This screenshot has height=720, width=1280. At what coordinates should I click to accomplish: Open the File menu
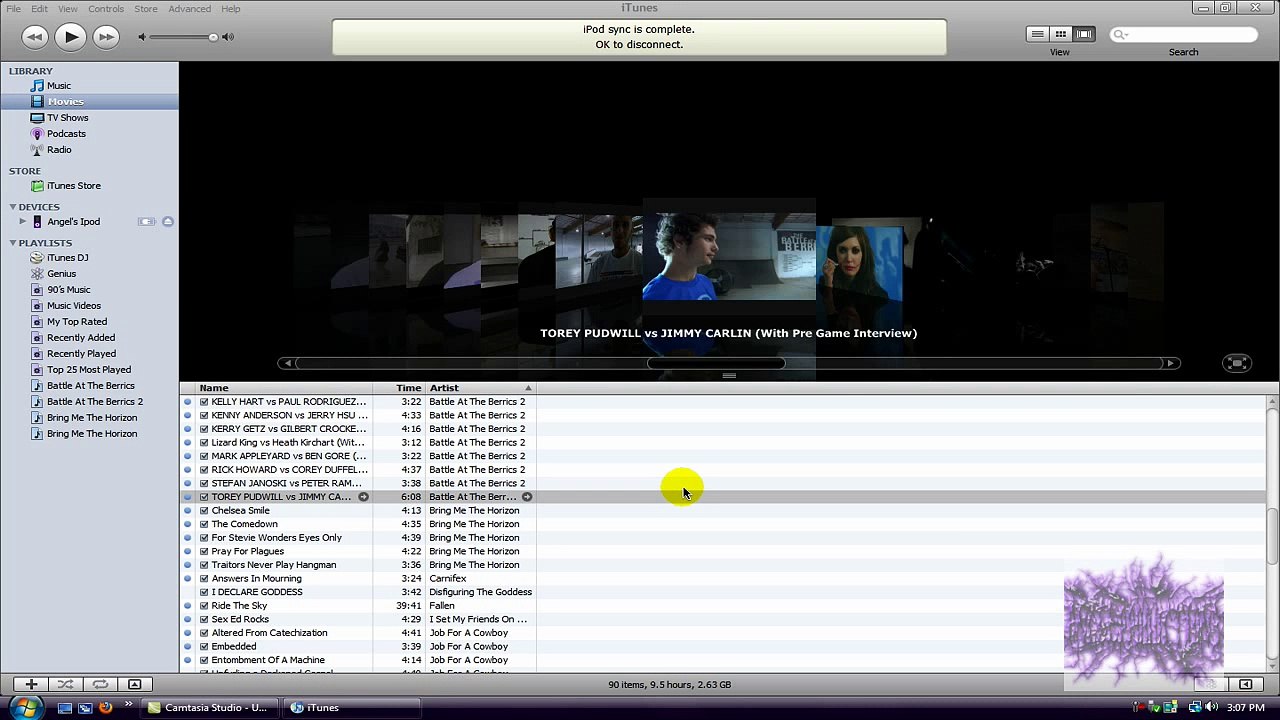point(14,9)
